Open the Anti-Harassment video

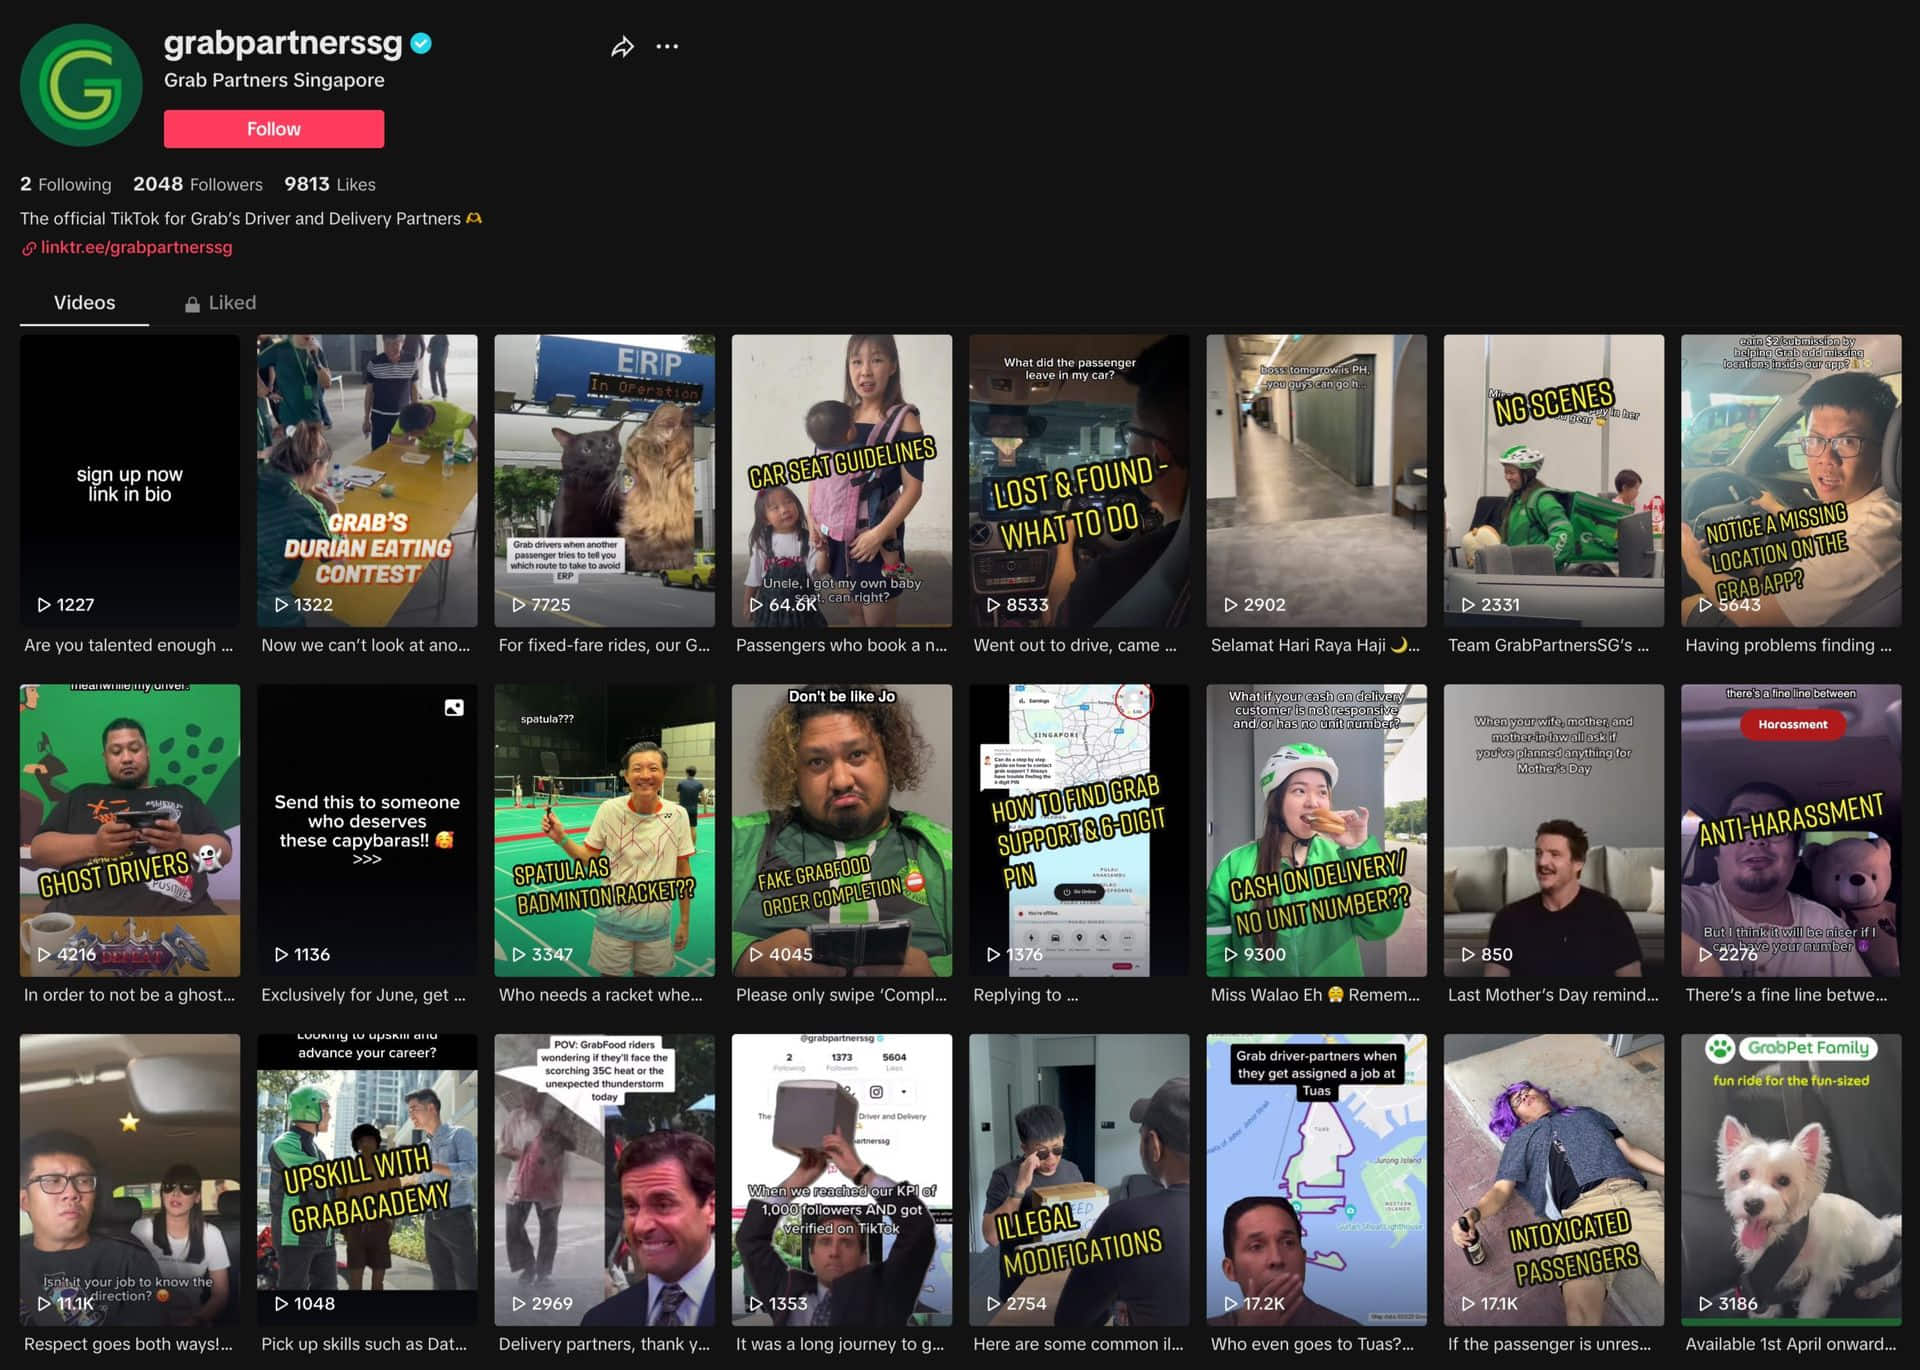pyautogui.click(x=1791, y=830)
